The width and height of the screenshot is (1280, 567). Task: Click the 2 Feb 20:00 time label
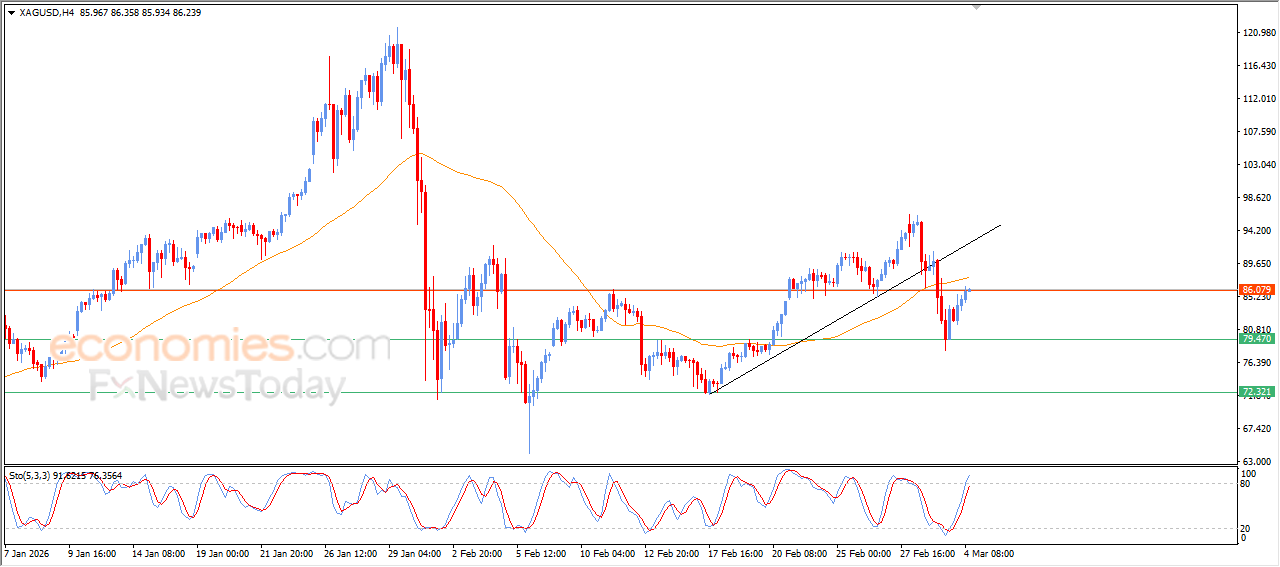coord(477,553)
